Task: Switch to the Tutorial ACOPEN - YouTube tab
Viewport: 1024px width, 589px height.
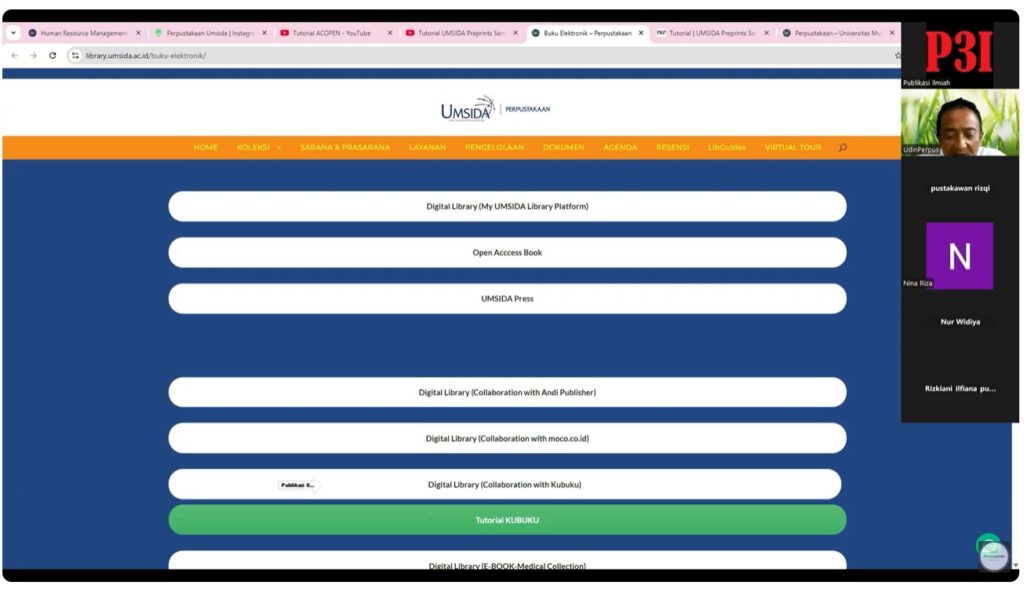Action: [x=335, y=33]
